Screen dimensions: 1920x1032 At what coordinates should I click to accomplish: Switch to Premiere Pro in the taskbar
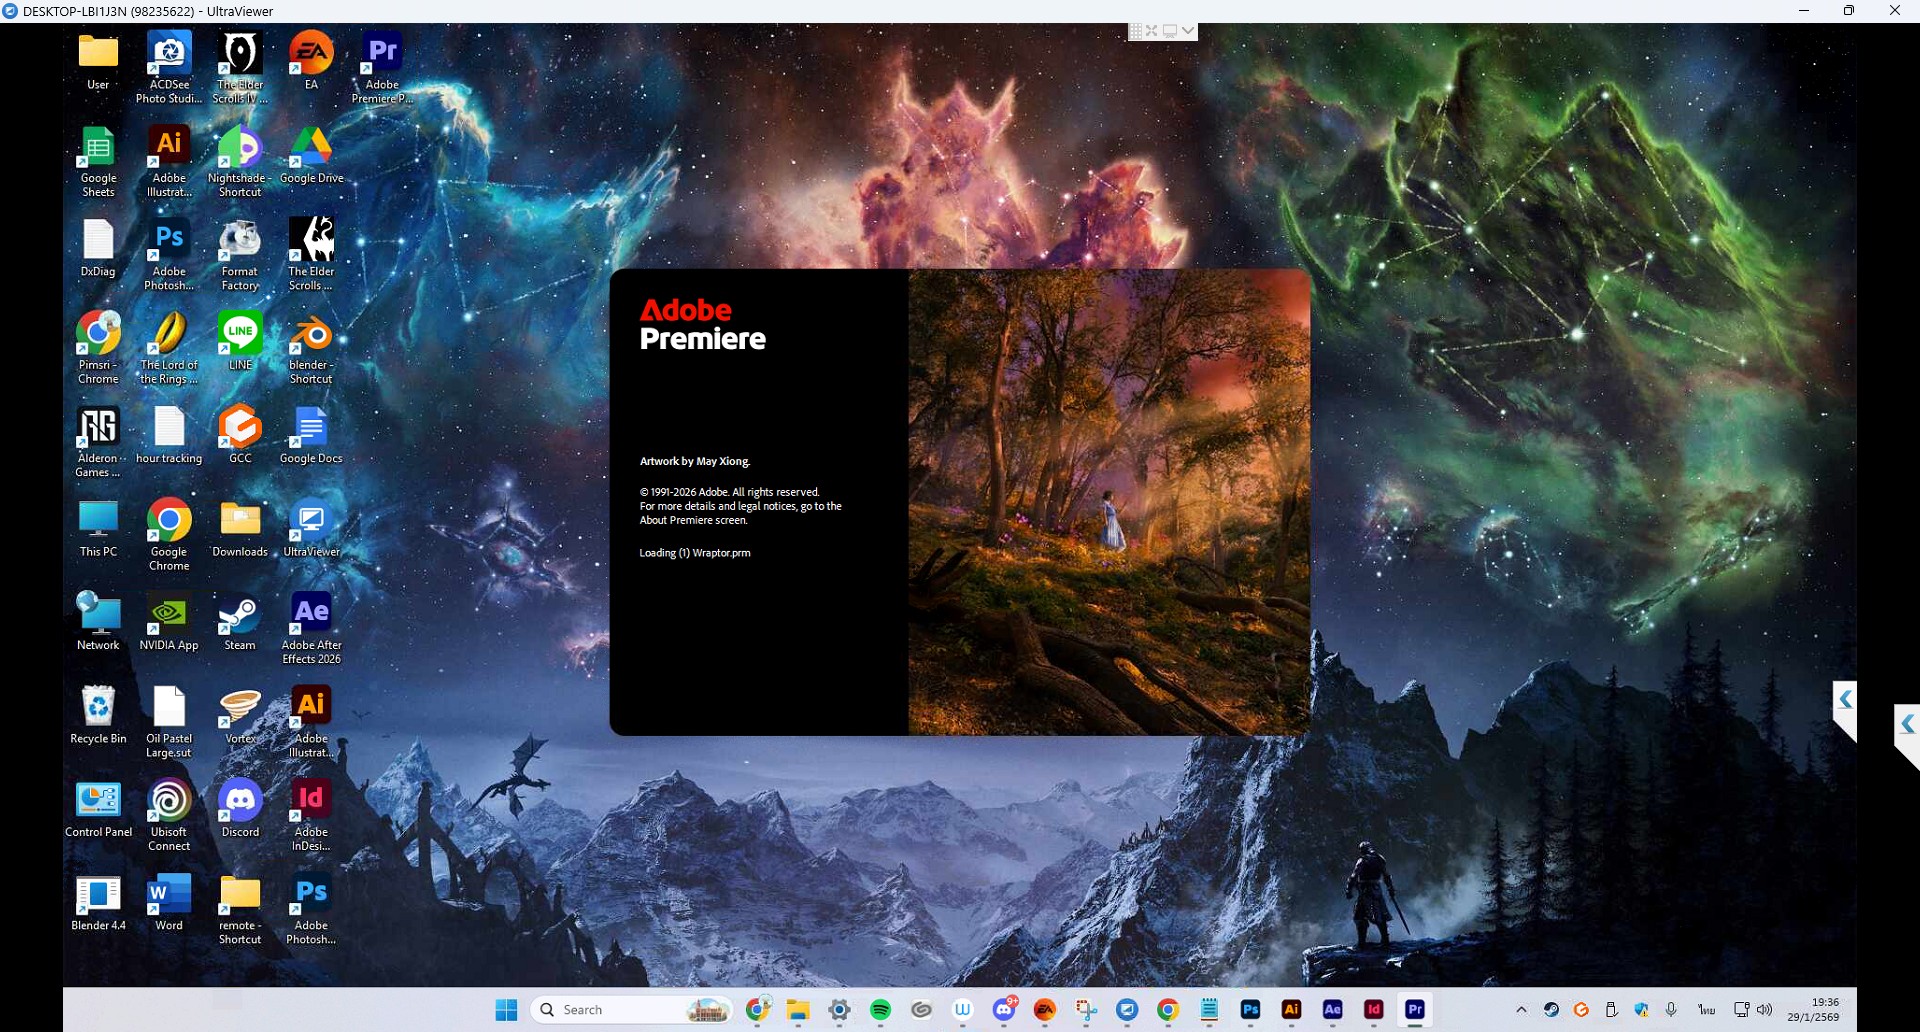[1414, 1010]
